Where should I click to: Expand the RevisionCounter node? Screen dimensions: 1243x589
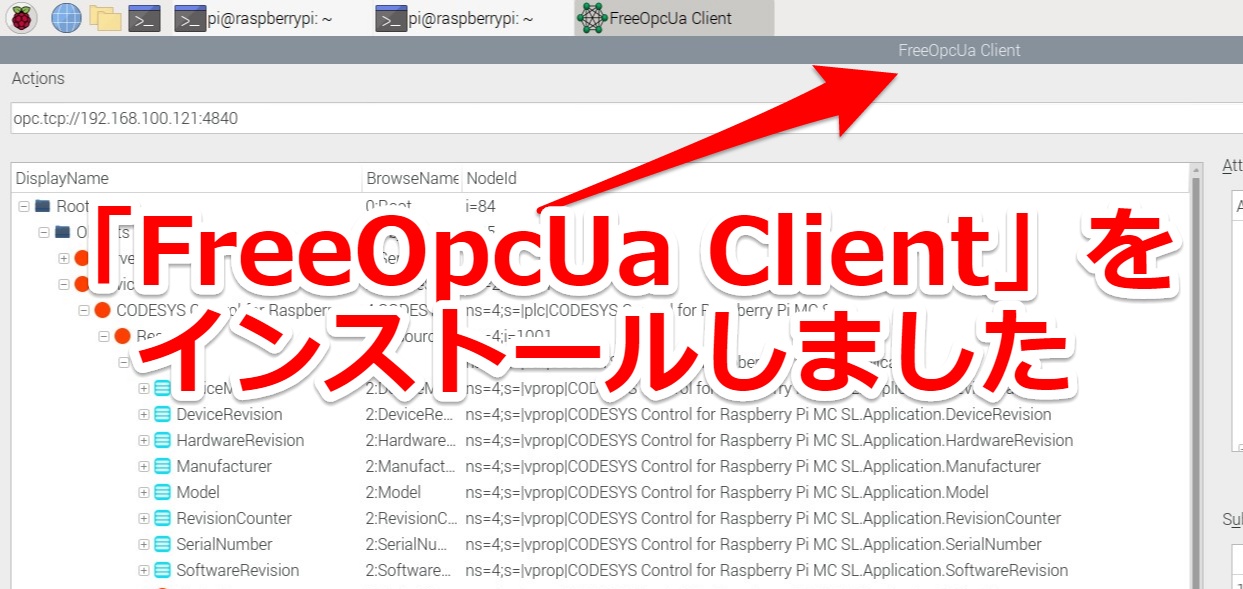tap(143, 518)
